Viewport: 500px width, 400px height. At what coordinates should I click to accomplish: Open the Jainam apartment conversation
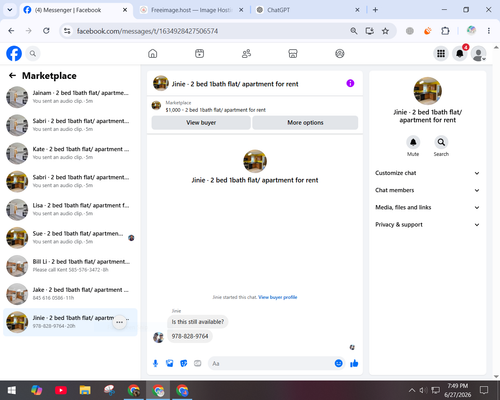tap(70, 97)
